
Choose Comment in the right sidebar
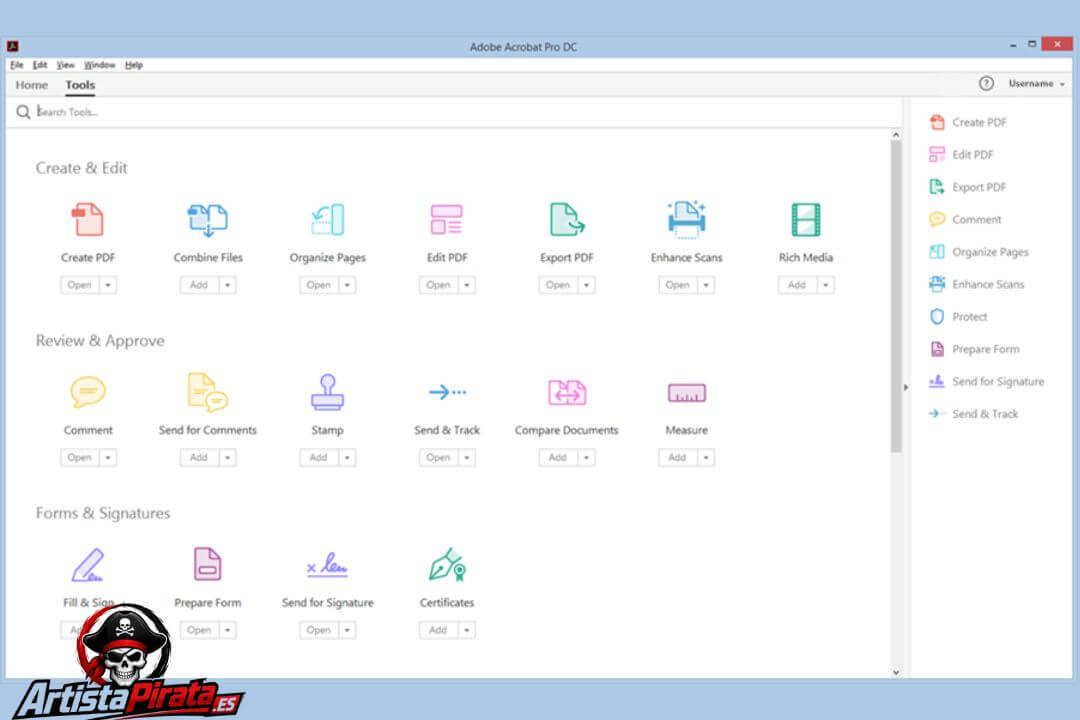(965, 219)
